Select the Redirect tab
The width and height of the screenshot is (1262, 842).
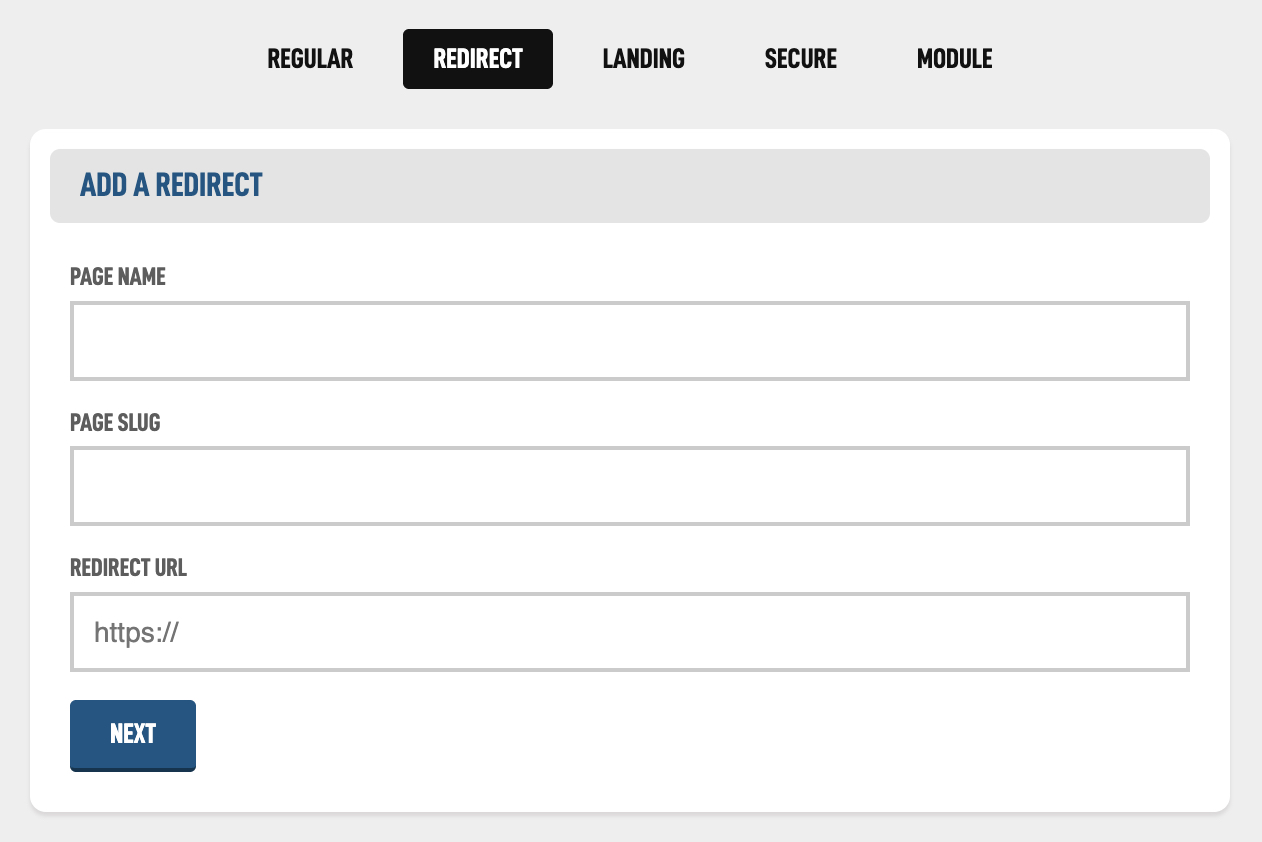477,59
